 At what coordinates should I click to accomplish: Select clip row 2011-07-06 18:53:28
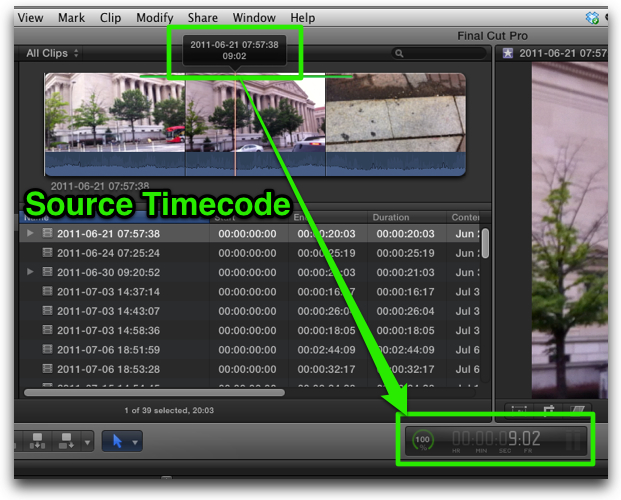(x=250, y=369)
